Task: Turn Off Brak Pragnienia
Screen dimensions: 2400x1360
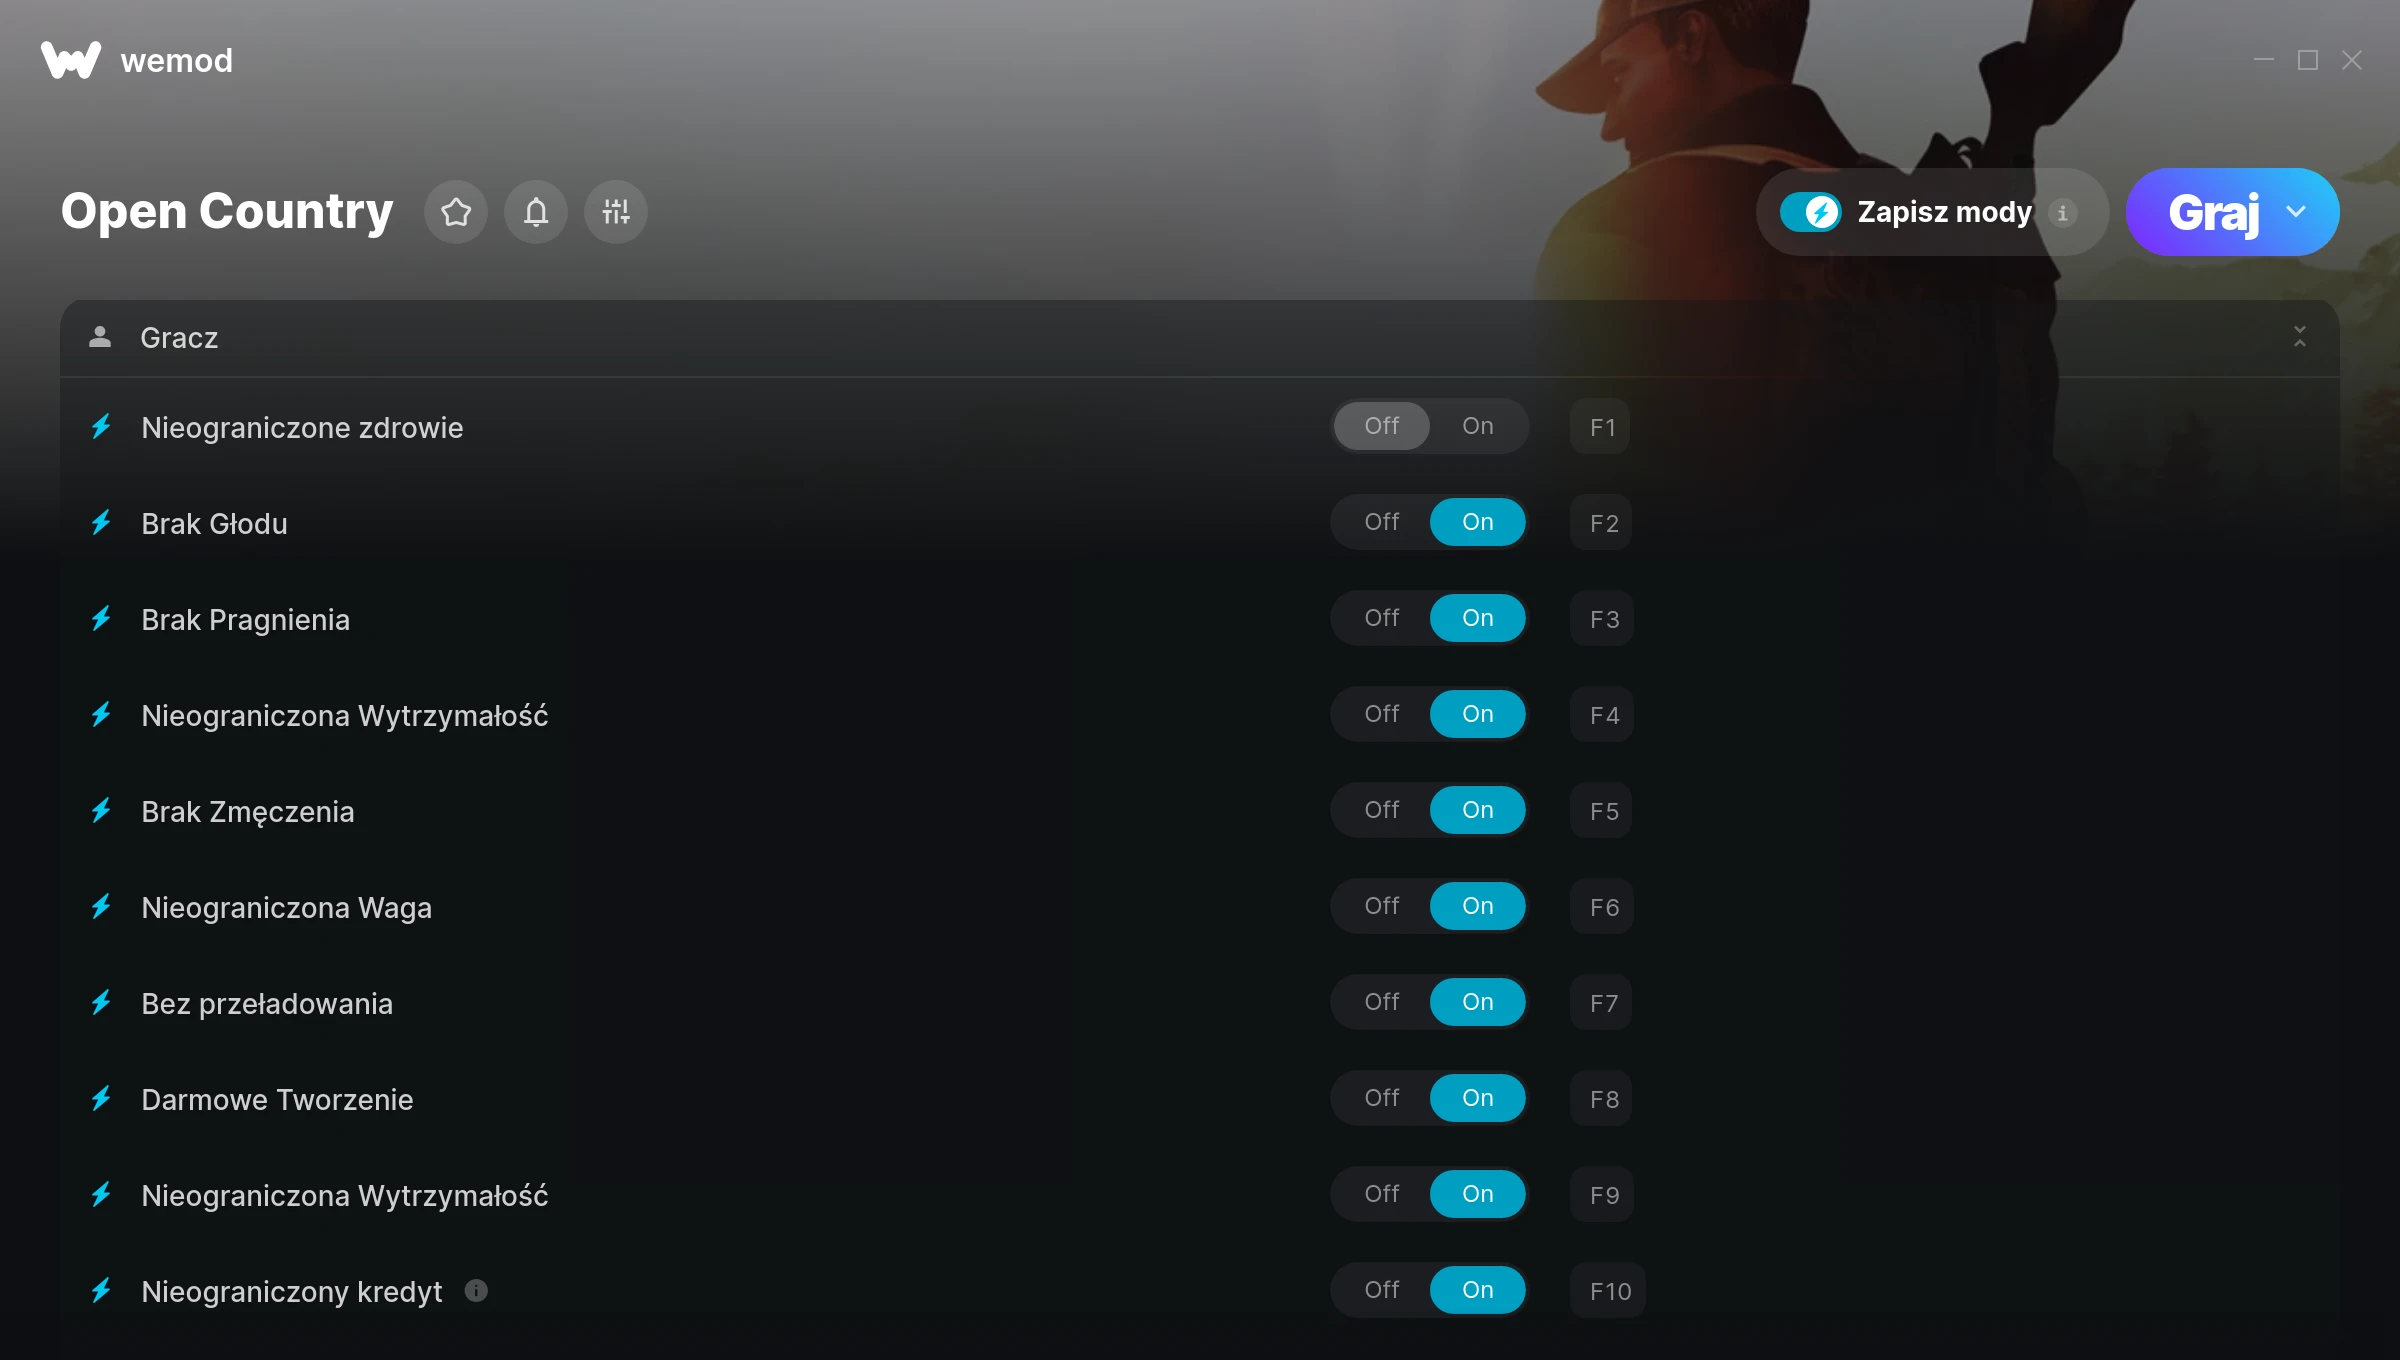Action: point(1381,618)
